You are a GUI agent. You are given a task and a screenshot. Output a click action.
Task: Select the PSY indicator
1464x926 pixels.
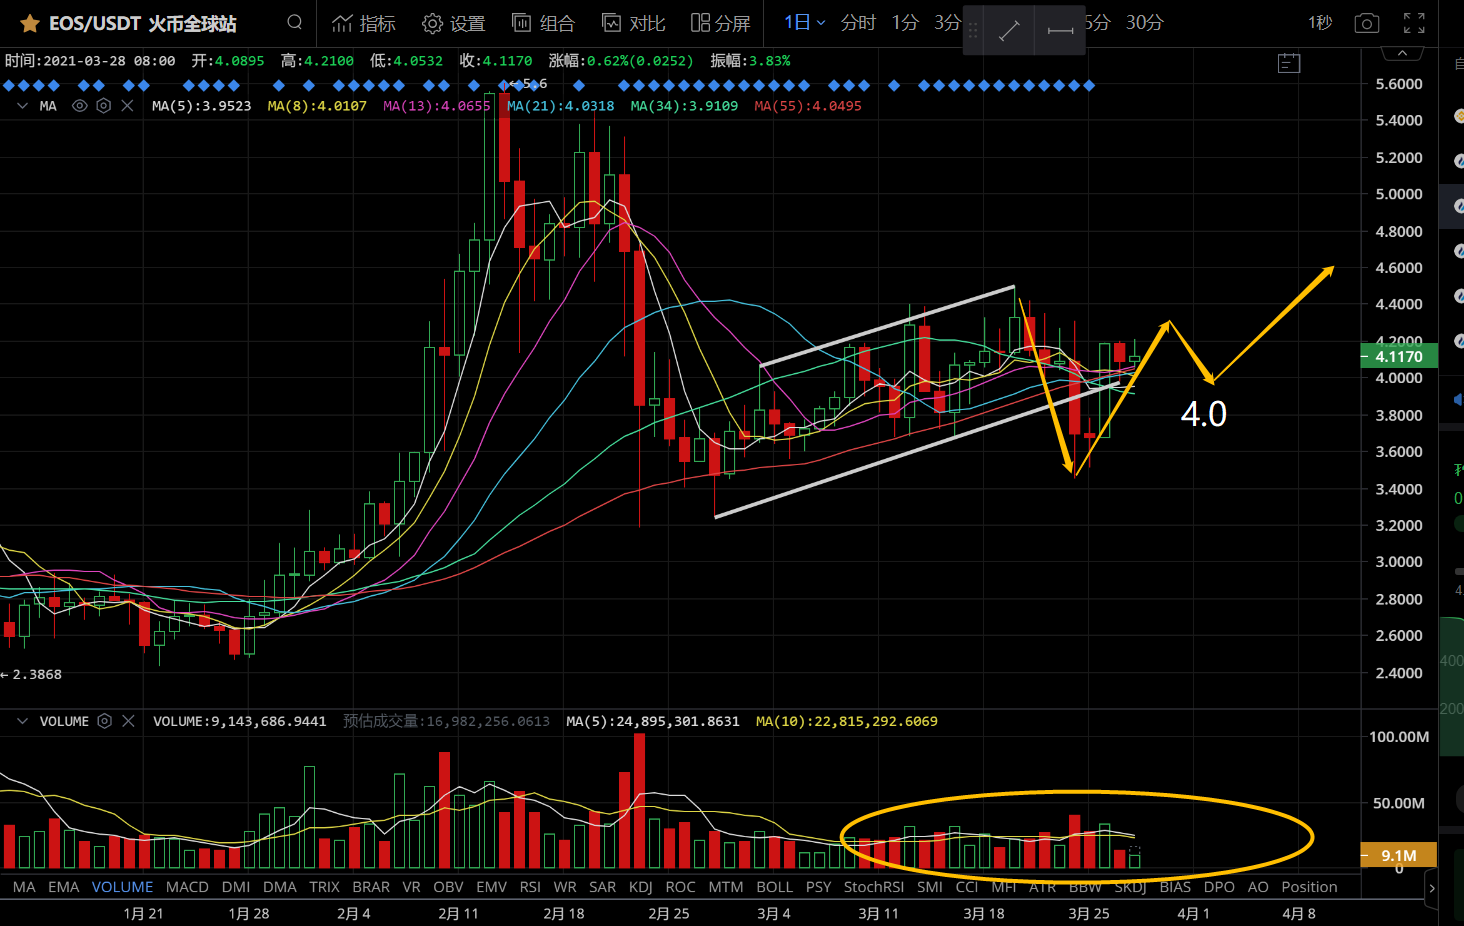click(818, 887)
